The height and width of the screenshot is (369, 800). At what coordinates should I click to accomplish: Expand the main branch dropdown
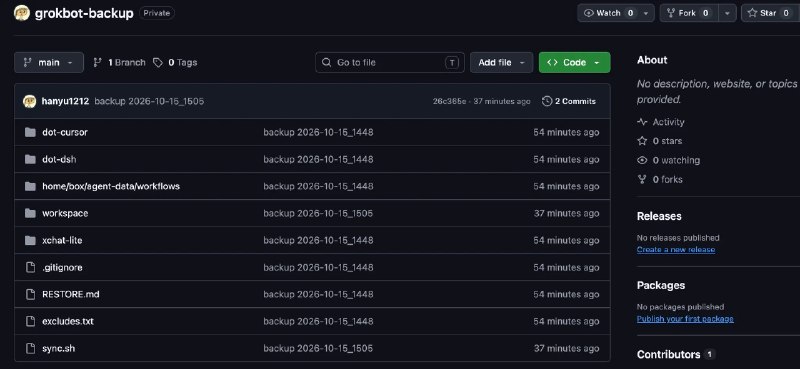point(49,62)
